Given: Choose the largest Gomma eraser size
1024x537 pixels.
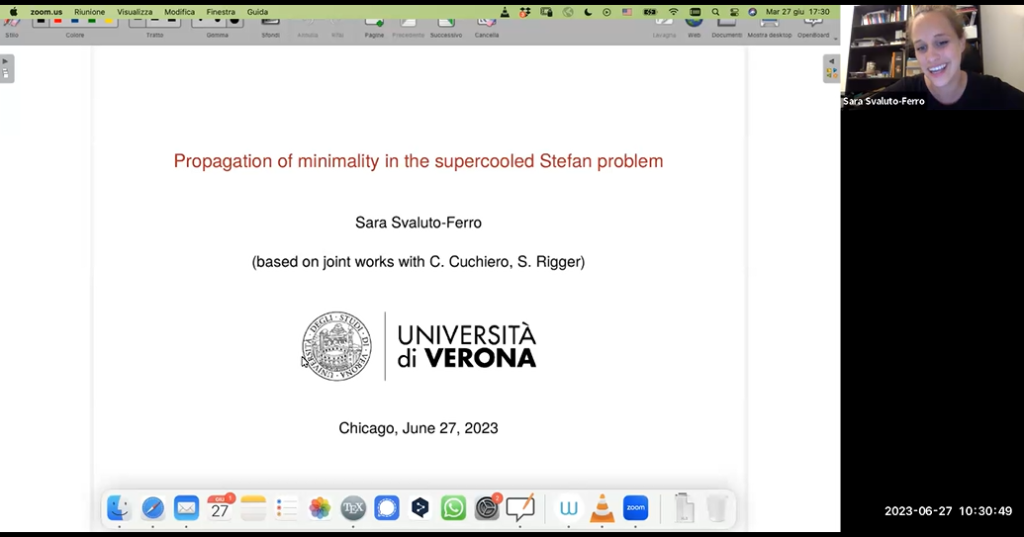Looking at the screenshot, I should point(235,21).
